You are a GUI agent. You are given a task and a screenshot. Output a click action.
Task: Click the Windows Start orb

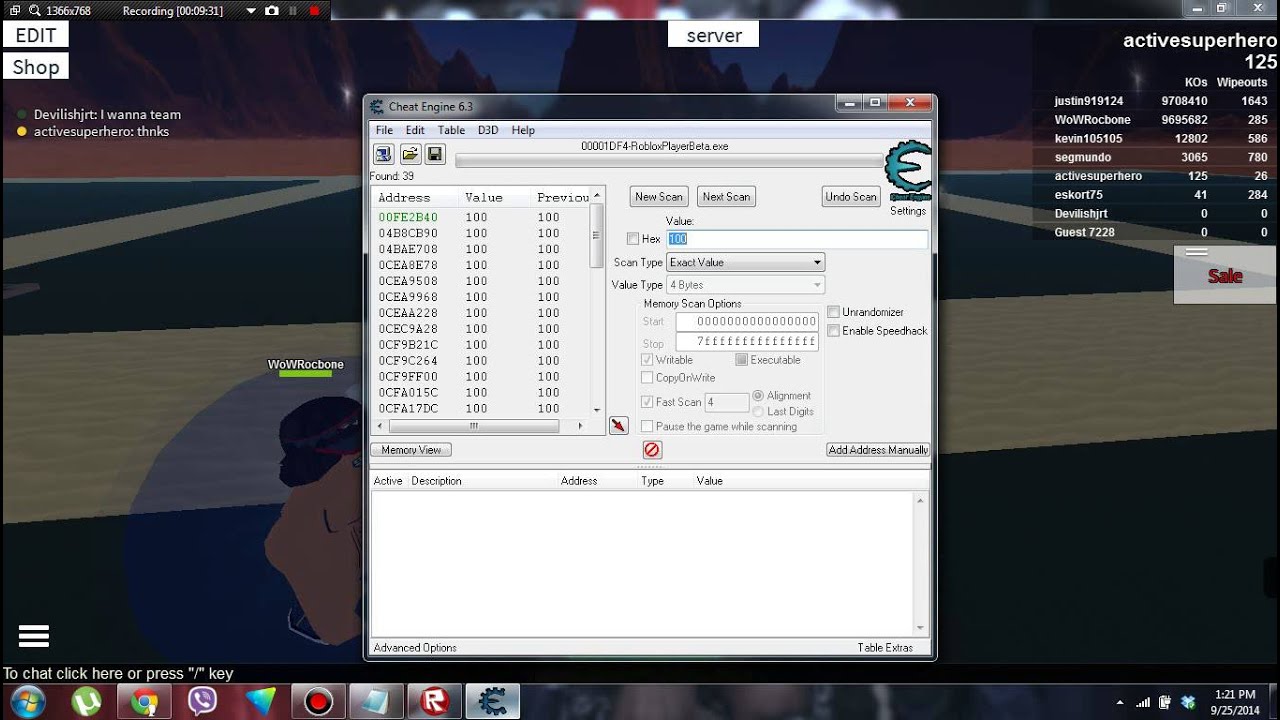pyautogui.click(x=27, y=702)
